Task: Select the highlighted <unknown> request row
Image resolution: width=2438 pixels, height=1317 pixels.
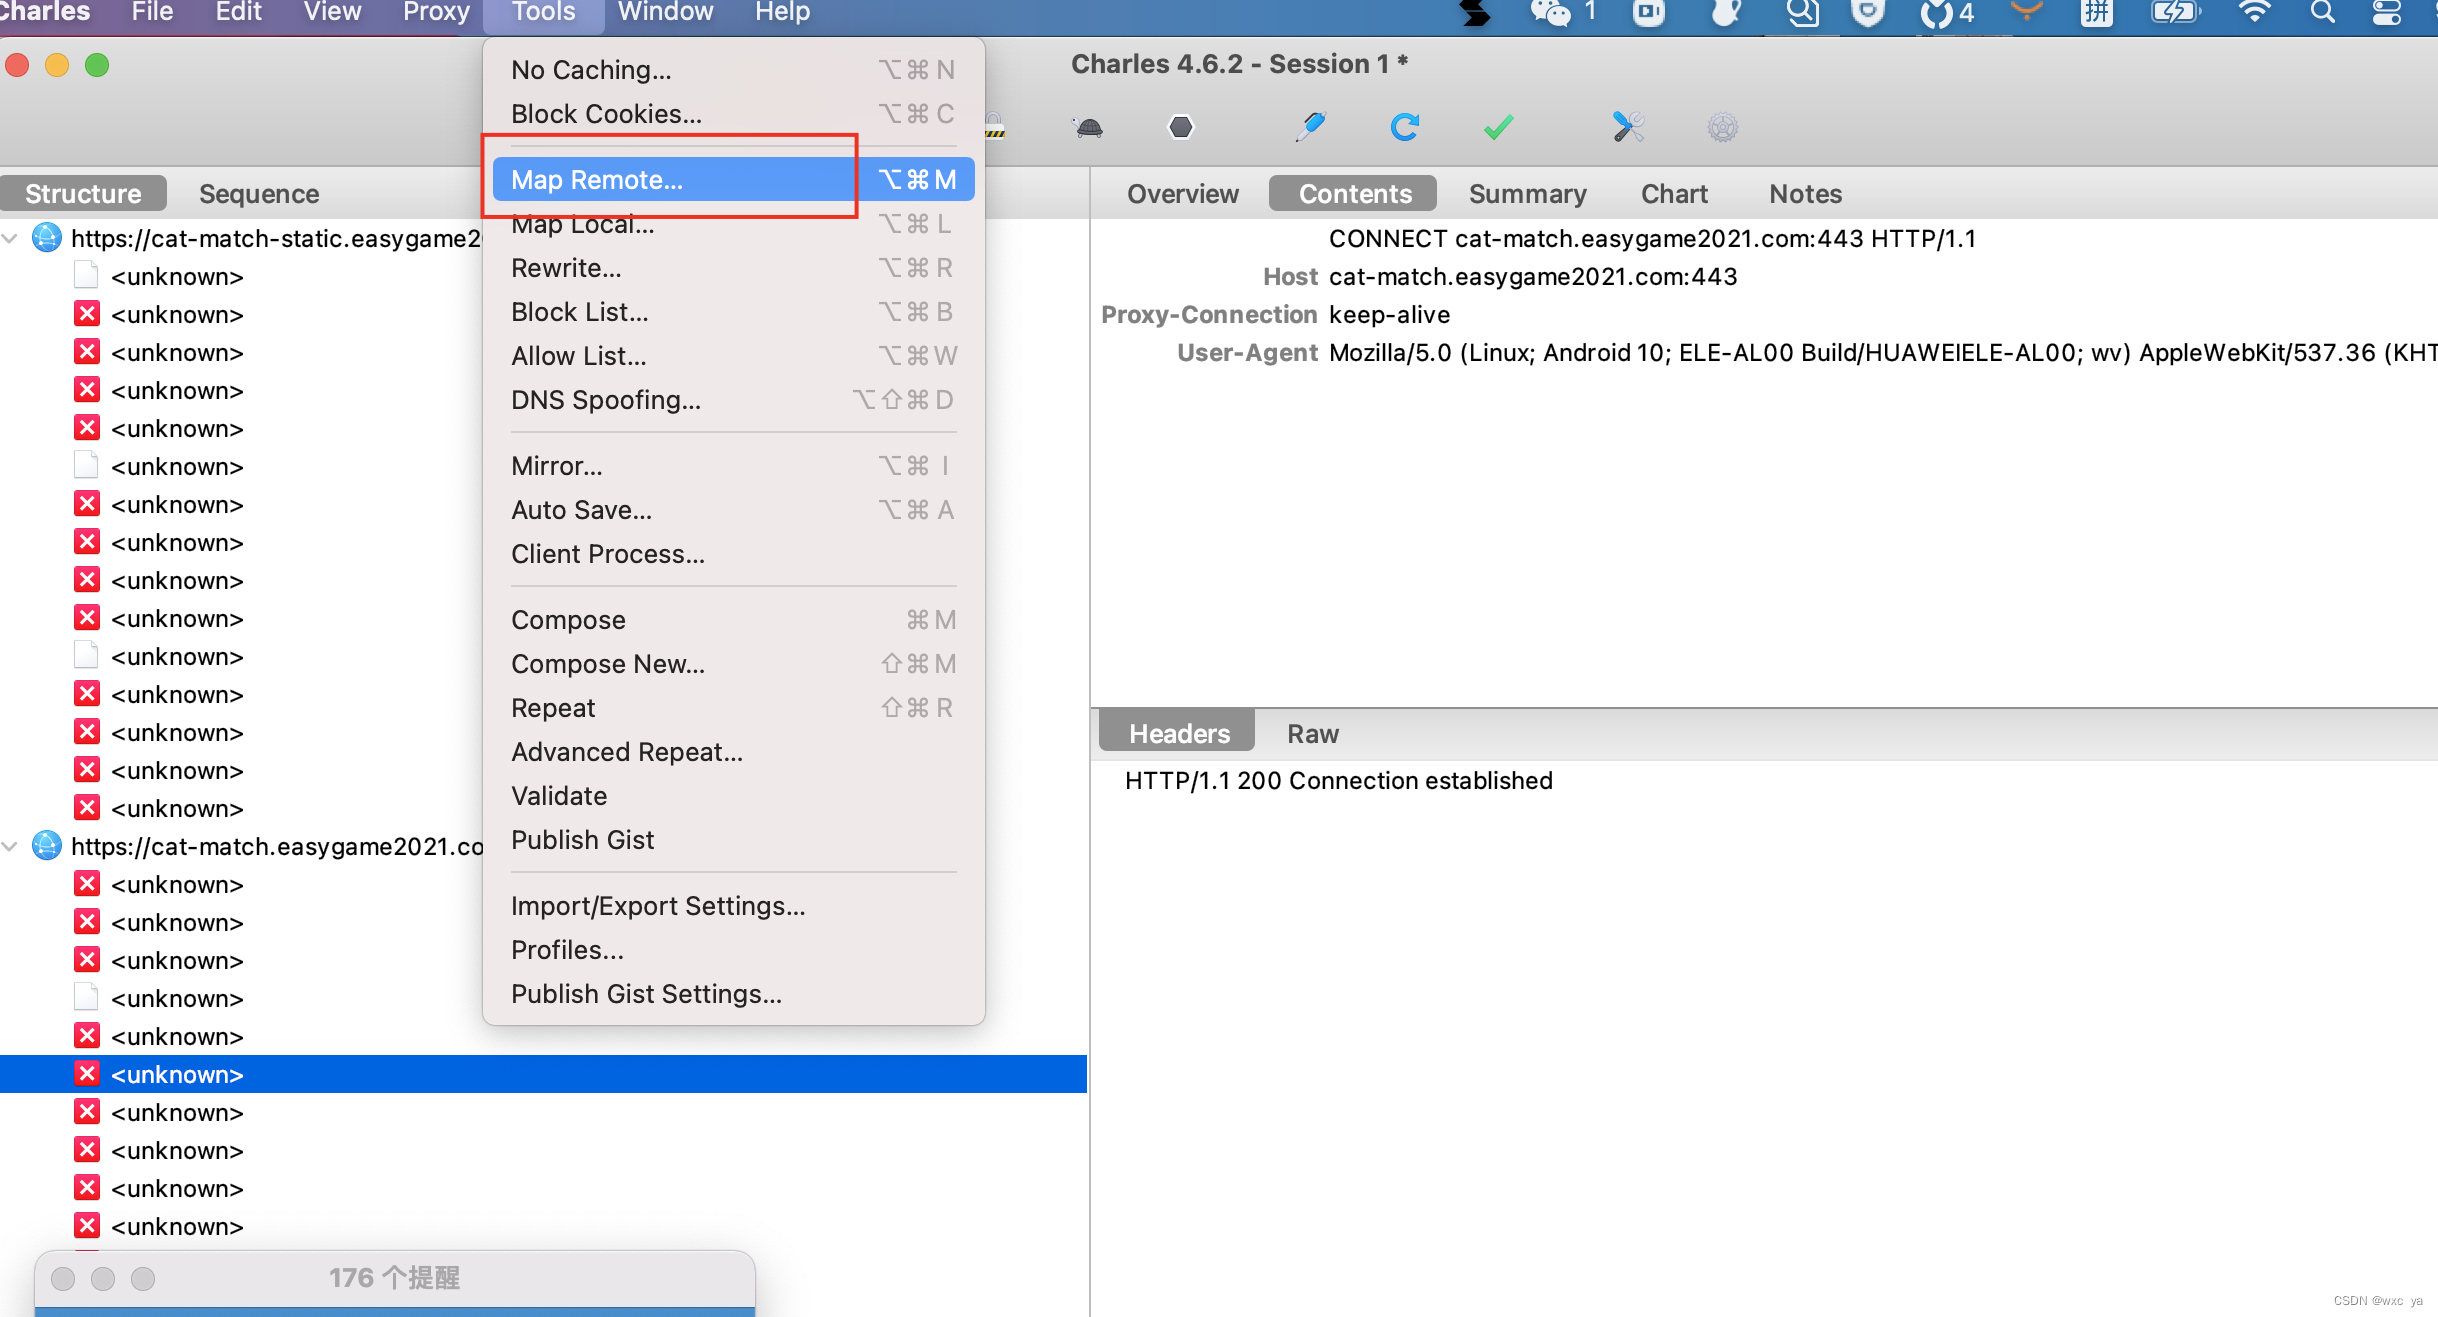Action: point(543,1074)
